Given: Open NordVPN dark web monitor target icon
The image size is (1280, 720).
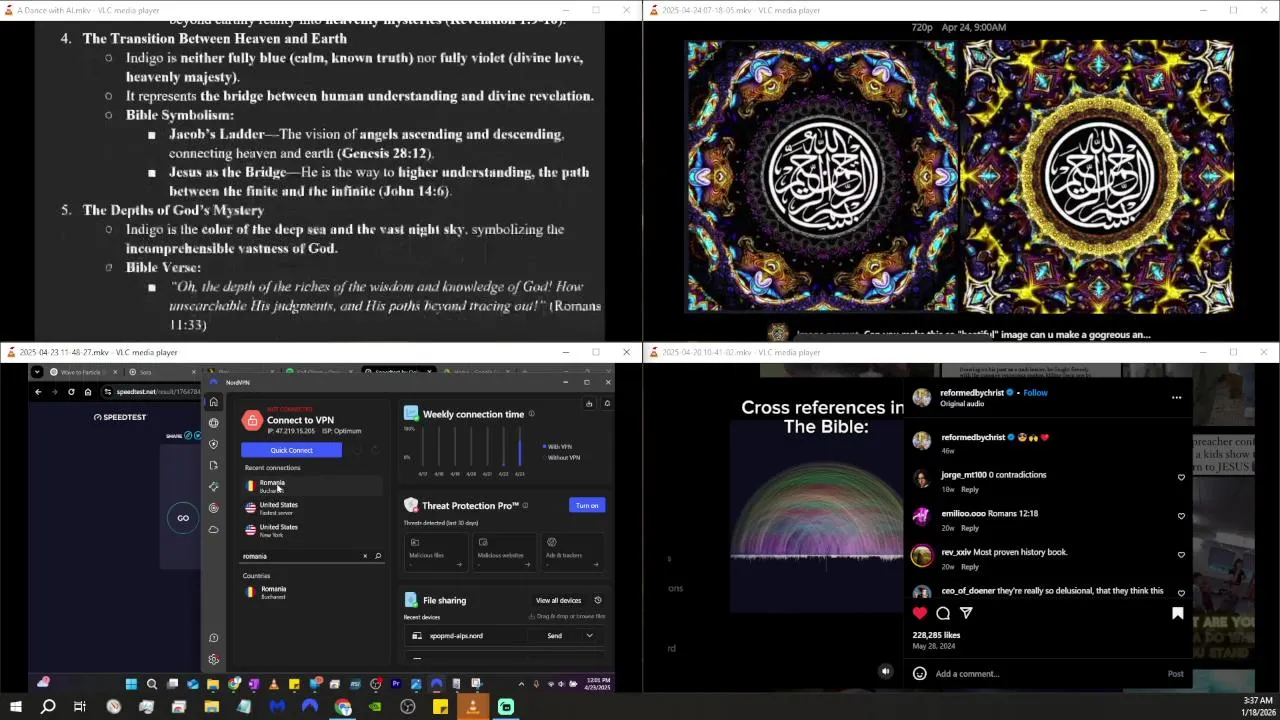Looking at the screenshot, I should coord(213,508).
